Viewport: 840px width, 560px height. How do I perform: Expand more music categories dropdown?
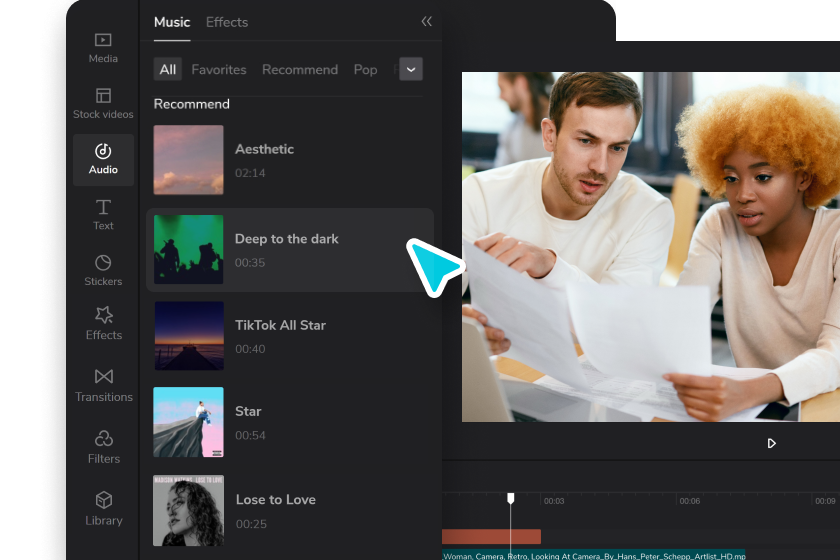411,69
